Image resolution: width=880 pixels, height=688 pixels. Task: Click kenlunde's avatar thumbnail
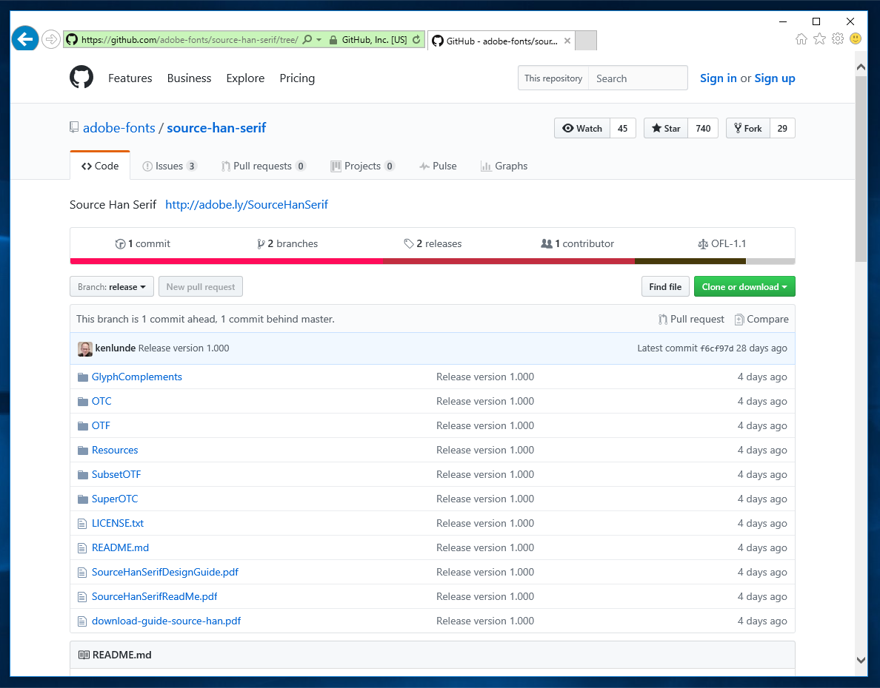(85, 348)
